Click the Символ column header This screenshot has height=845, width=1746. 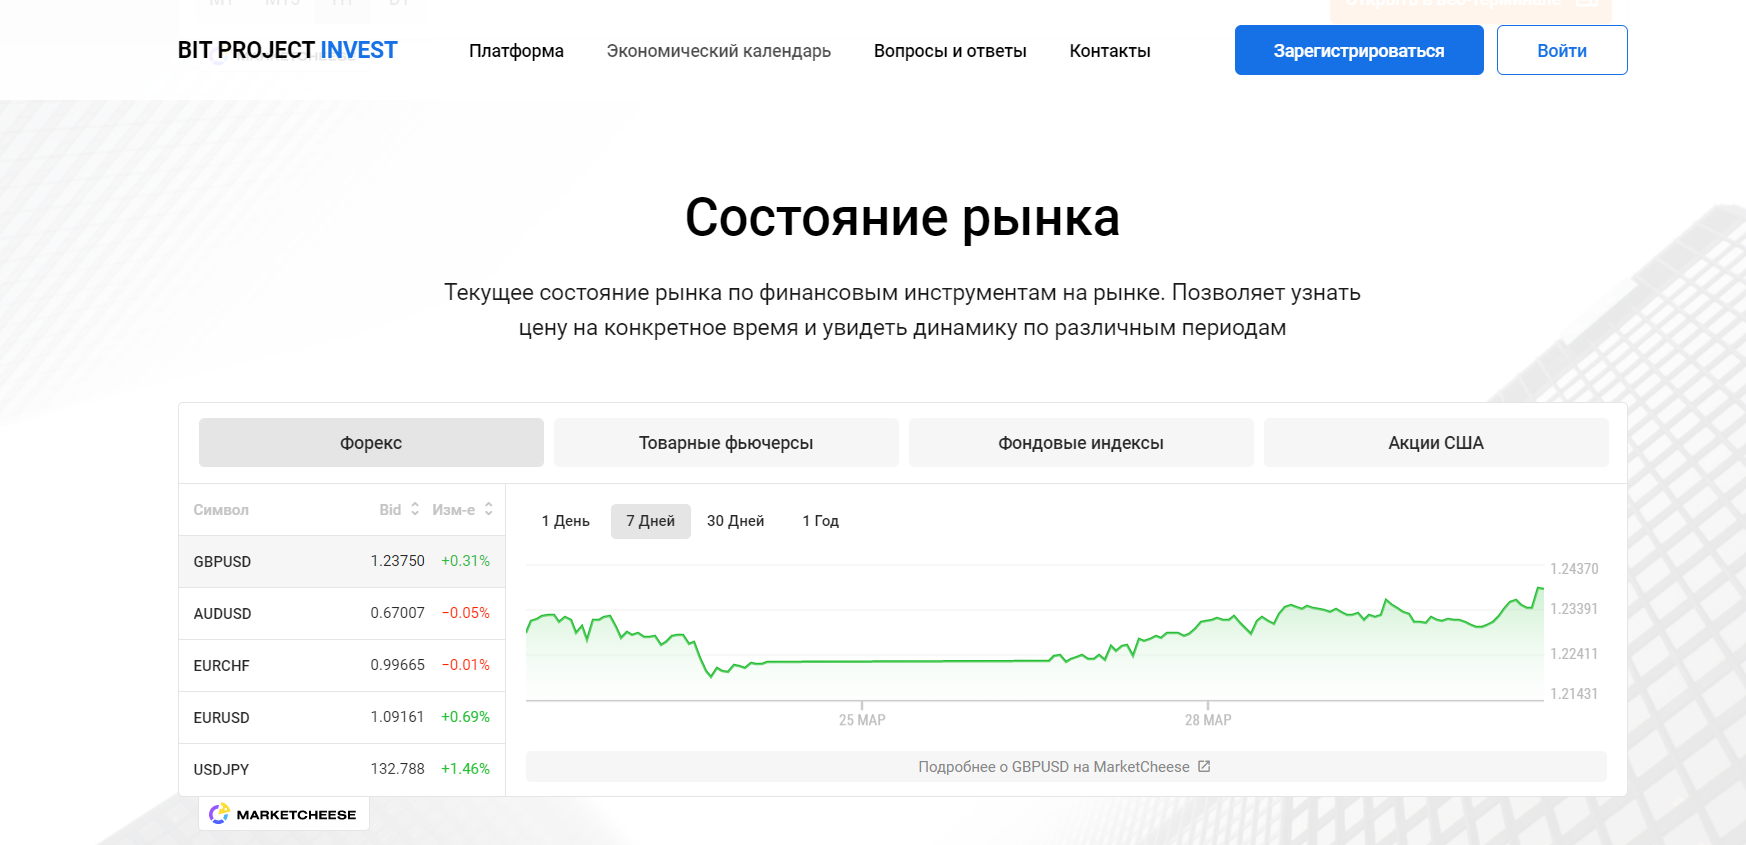(x=221, y=510)
